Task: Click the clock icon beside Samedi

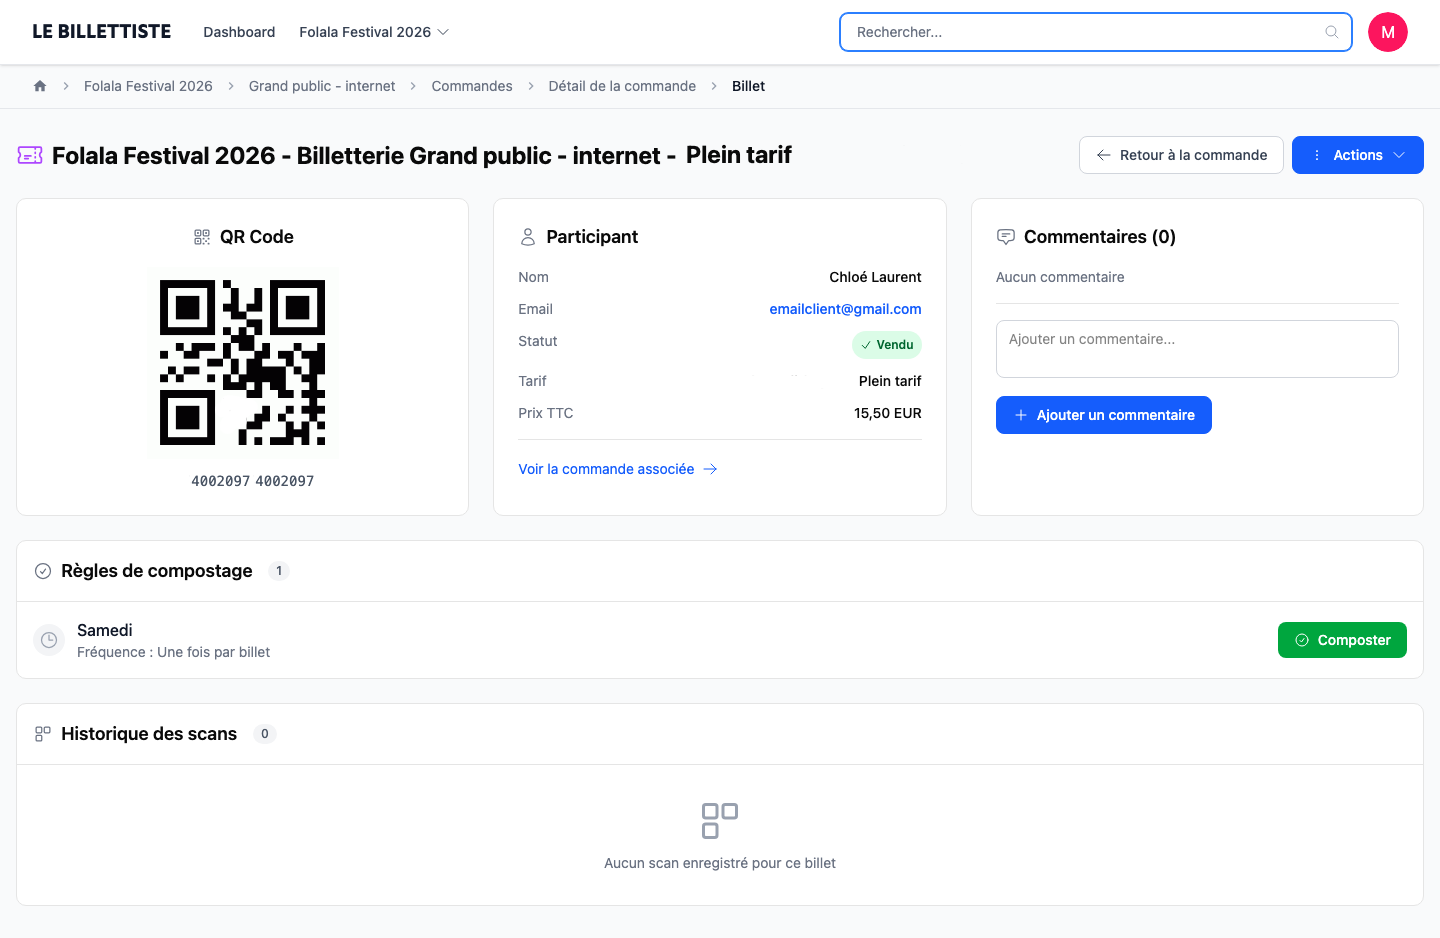Action: click(x=49, y=640)
